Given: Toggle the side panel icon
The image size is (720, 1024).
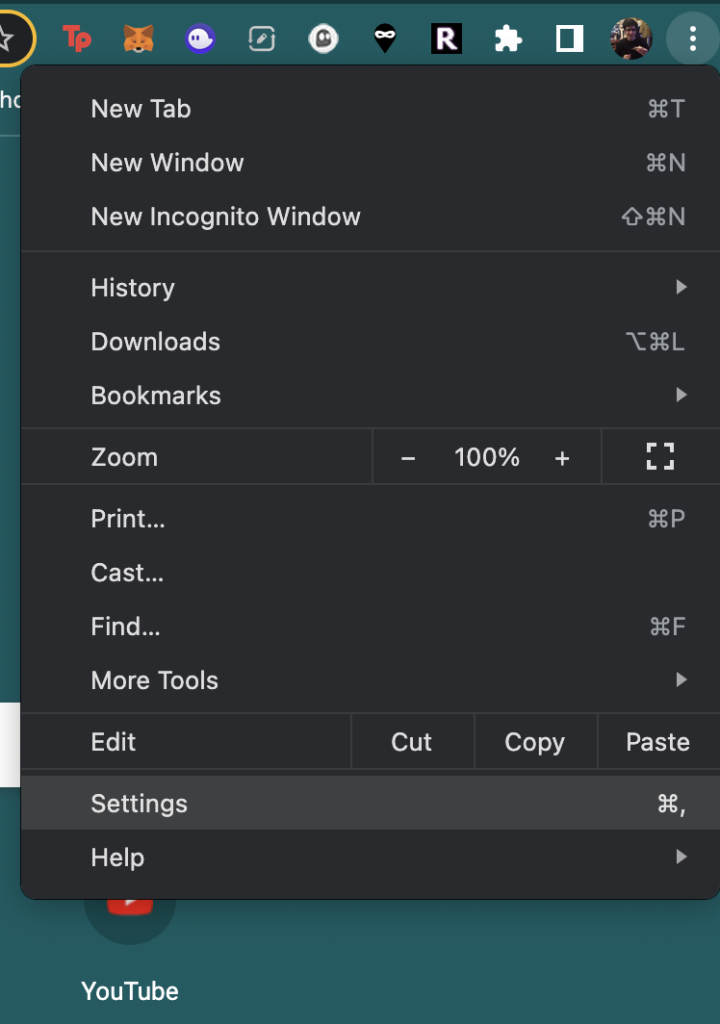Looking at the screenshot, I should click(570, 39).
